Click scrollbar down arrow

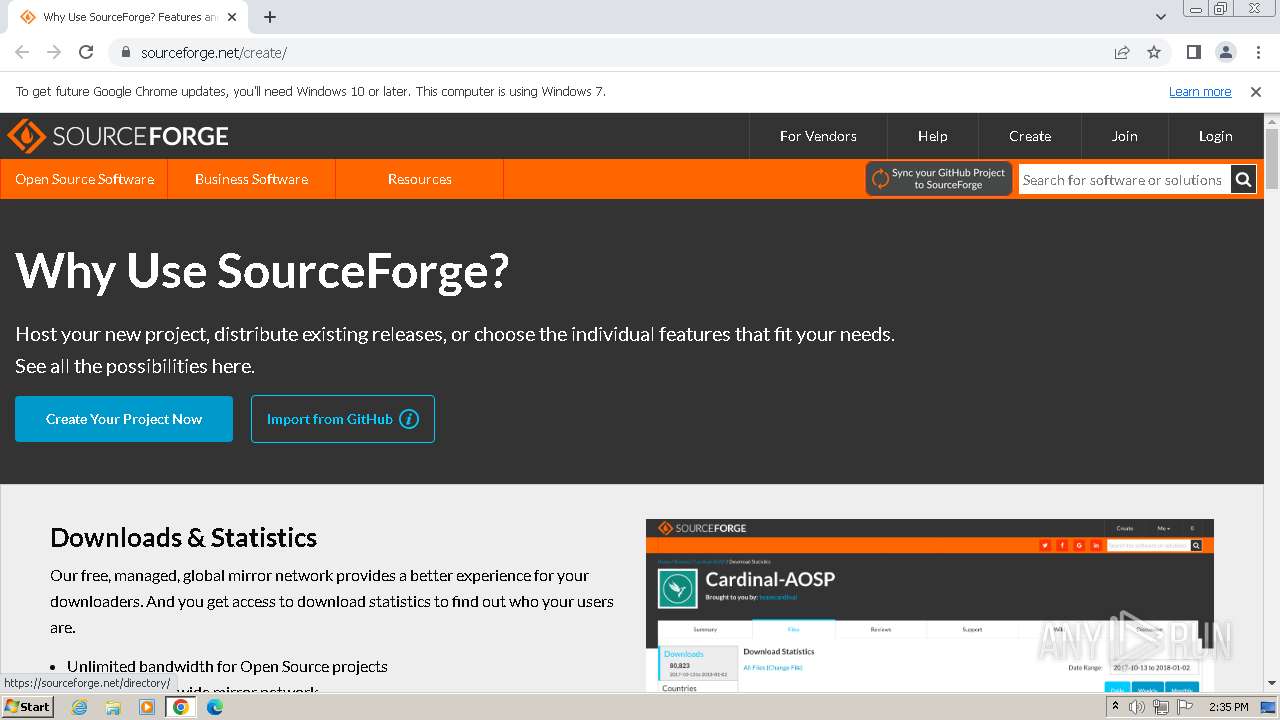tap(1272, 684)
